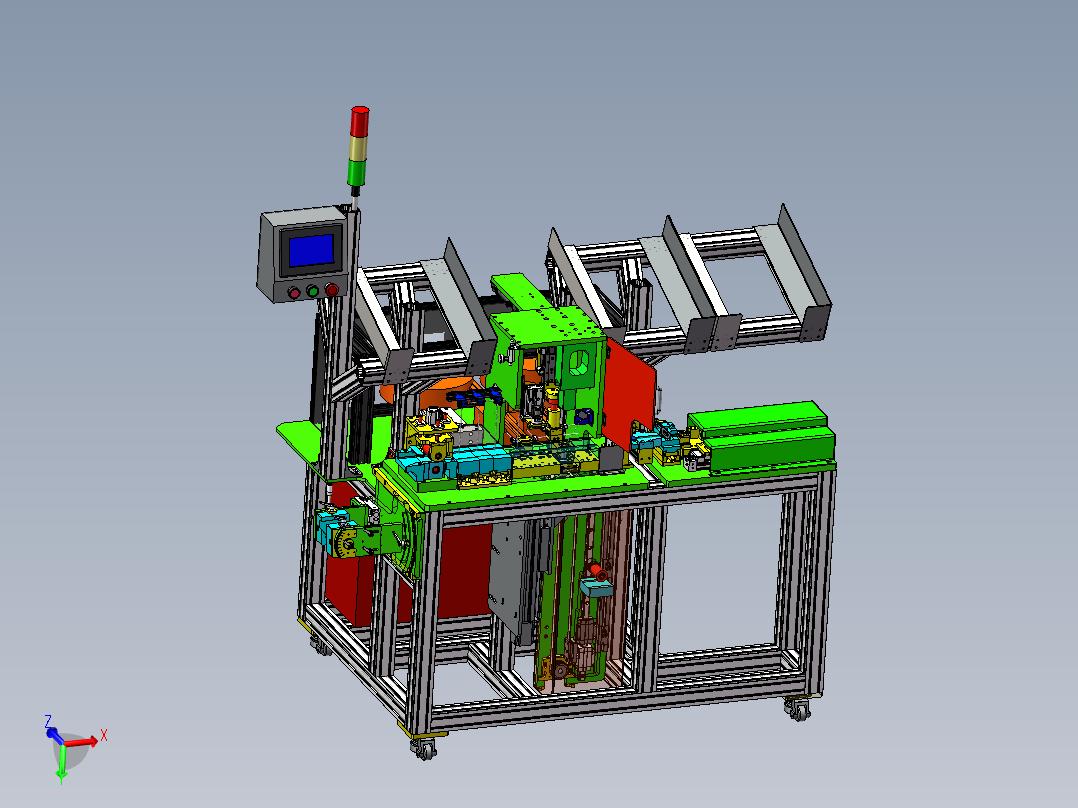The width and height of the screenshot is (1078, 808).
Task: Click the green downward axis arrow on the triad
Action: pos(62,763)
